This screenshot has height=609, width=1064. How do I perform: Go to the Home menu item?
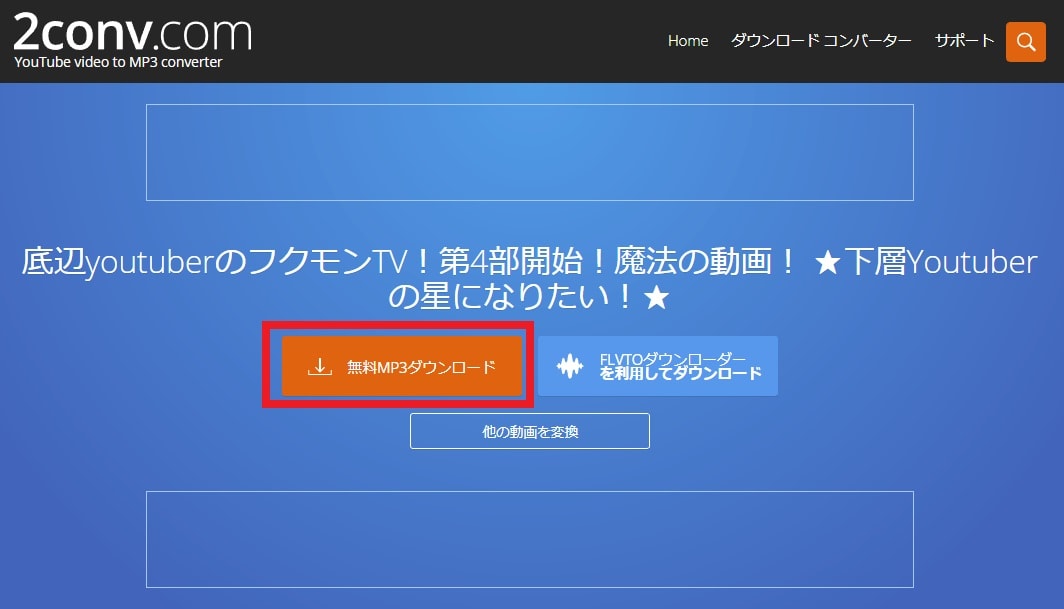pos(687,41)
